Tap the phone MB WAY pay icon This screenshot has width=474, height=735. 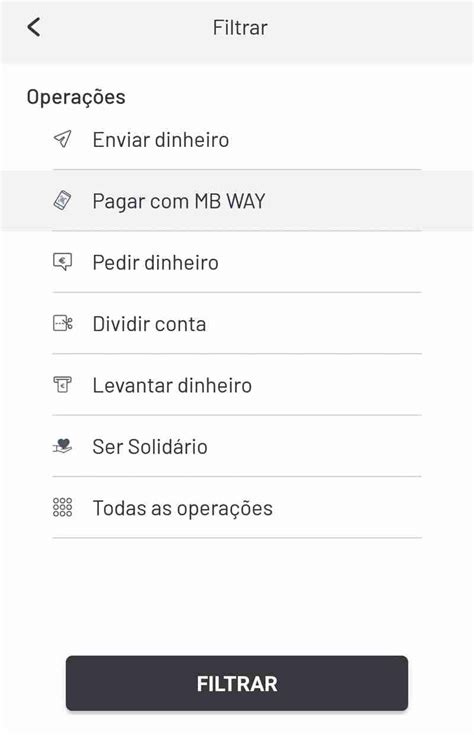coord(62,201)
